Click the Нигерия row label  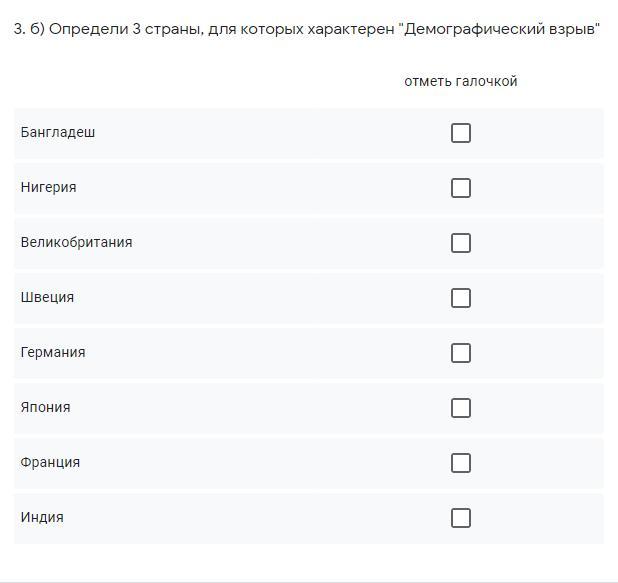coord(48,187)
